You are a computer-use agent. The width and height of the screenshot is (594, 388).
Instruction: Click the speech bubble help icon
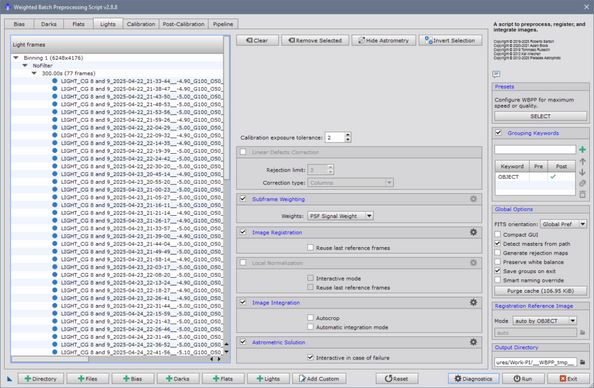pyautogui.click(x=496, y=74)
